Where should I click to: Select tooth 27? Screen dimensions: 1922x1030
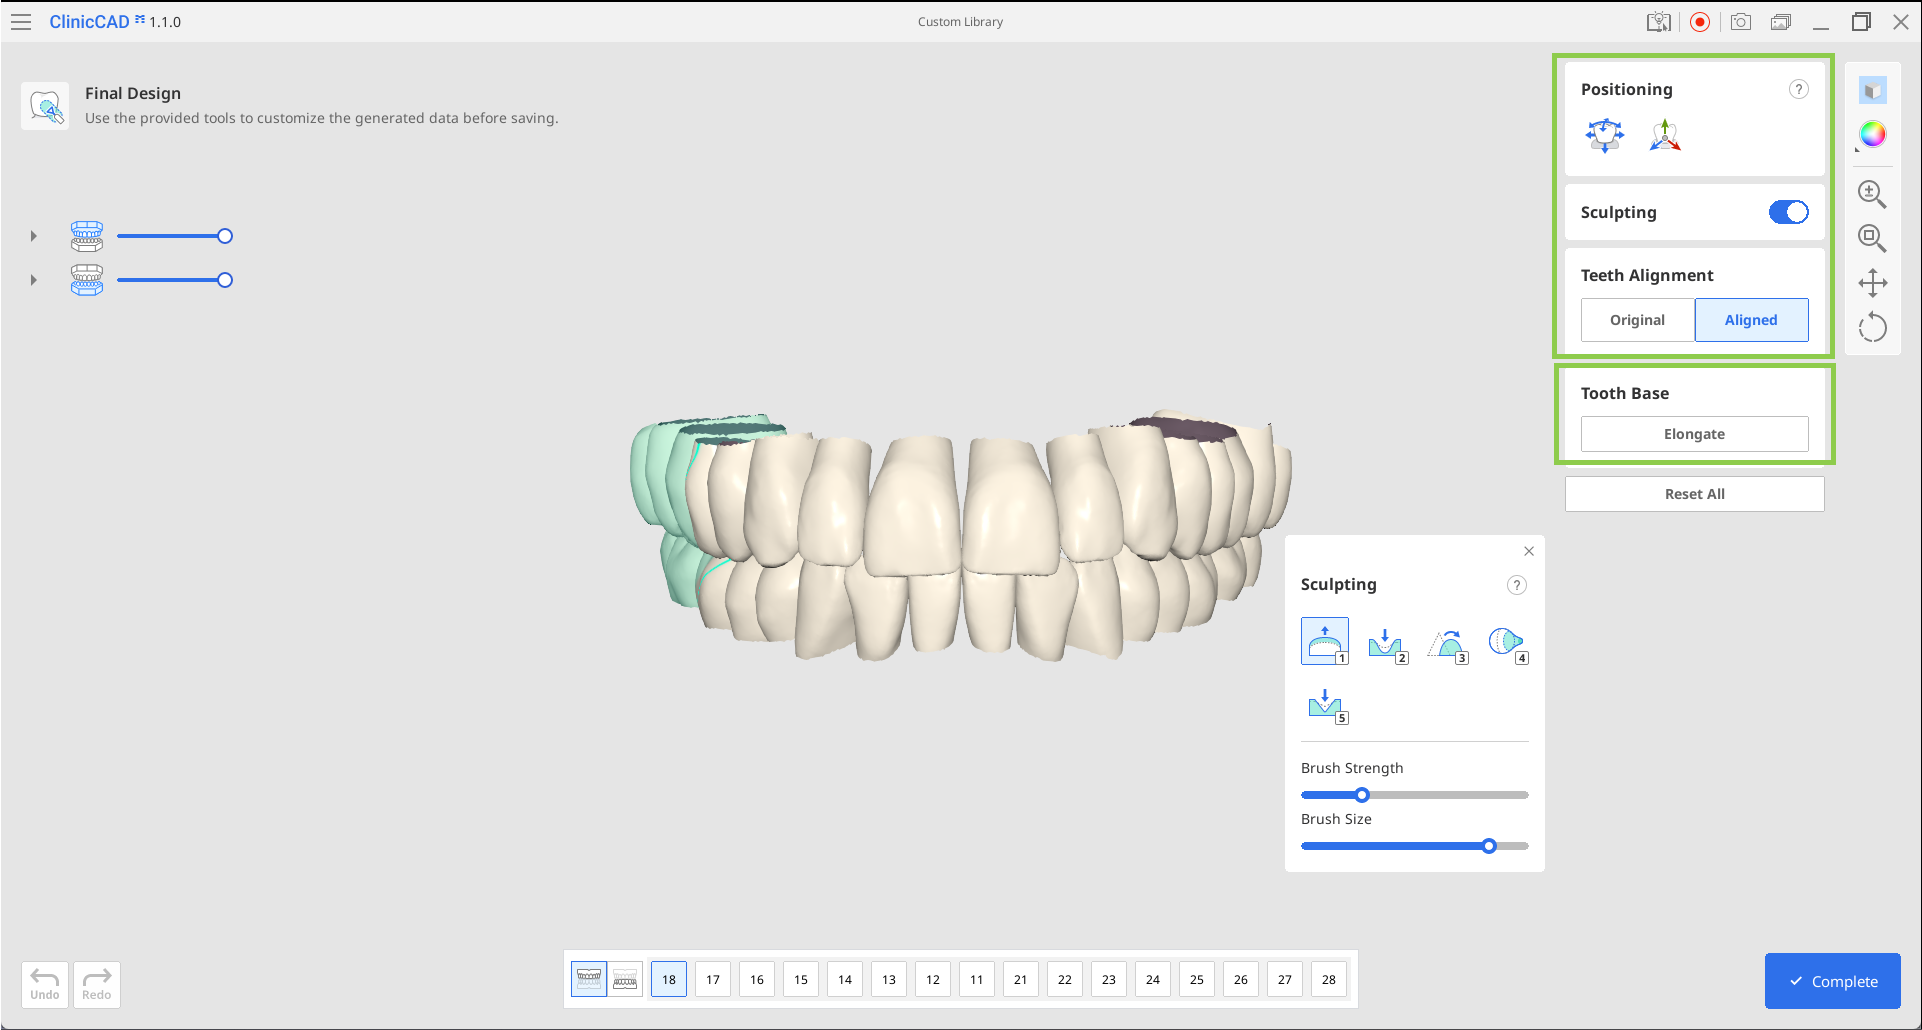pos(1285,979)
